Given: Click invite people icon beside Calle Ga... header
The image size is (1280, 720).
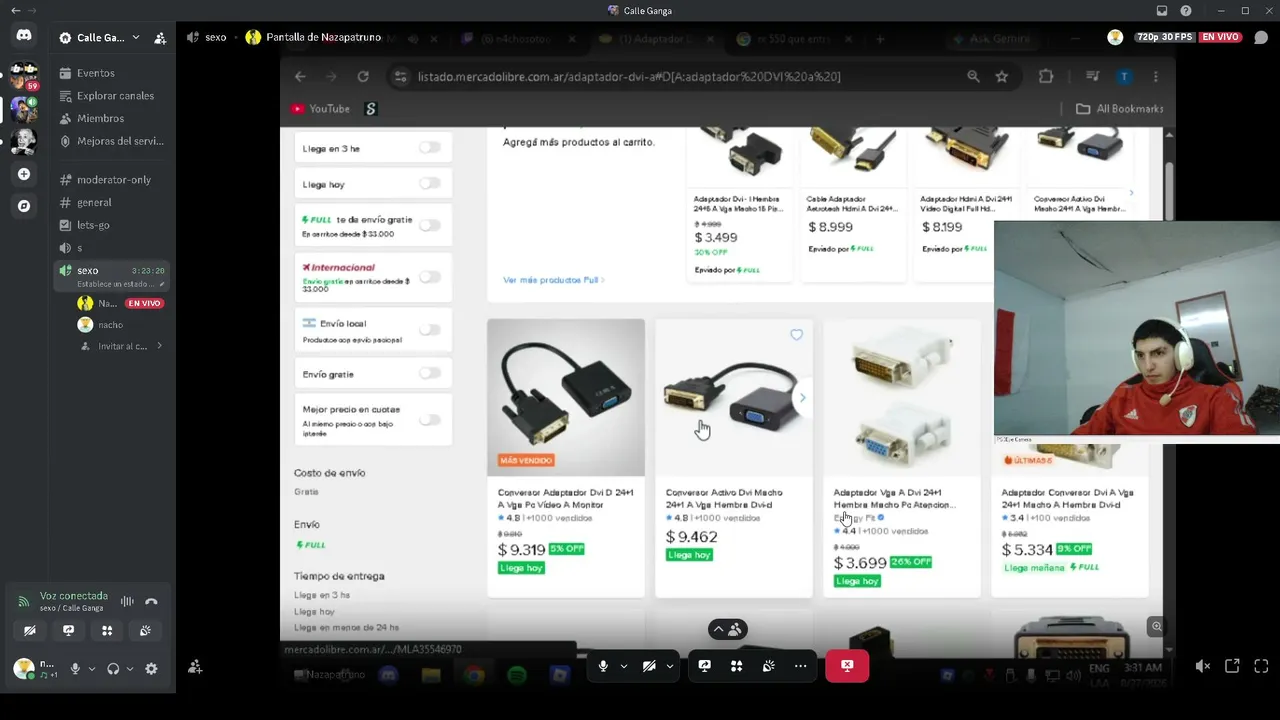Looking at the screenshot, I should [x=160, y=38].
